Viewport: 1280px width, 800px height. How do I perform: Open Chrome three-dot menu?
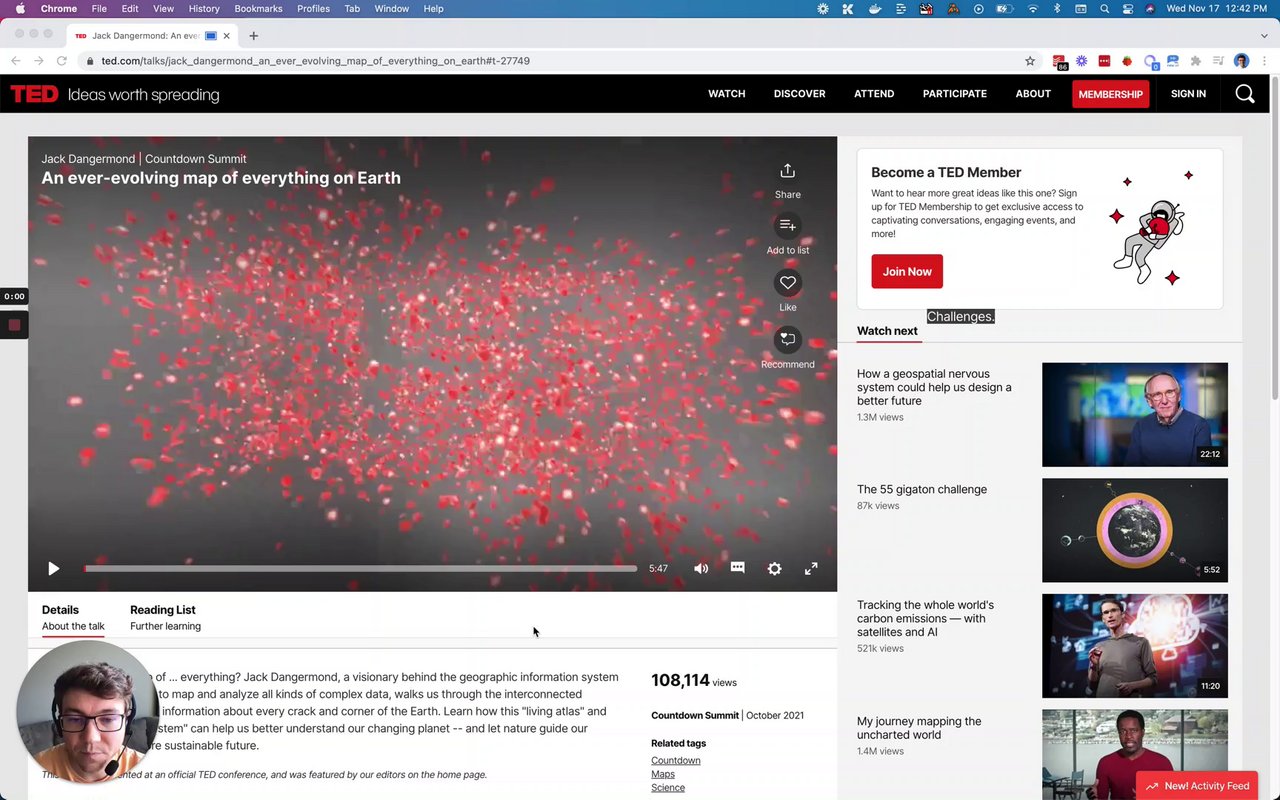pyautogui.click(x=1264, y=61)
